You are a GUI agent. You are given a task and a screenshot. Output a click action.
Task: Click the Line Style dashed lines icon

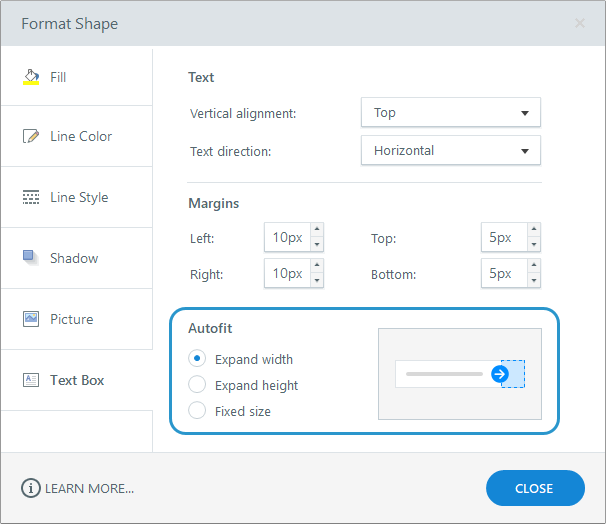[x=31, y=197]
